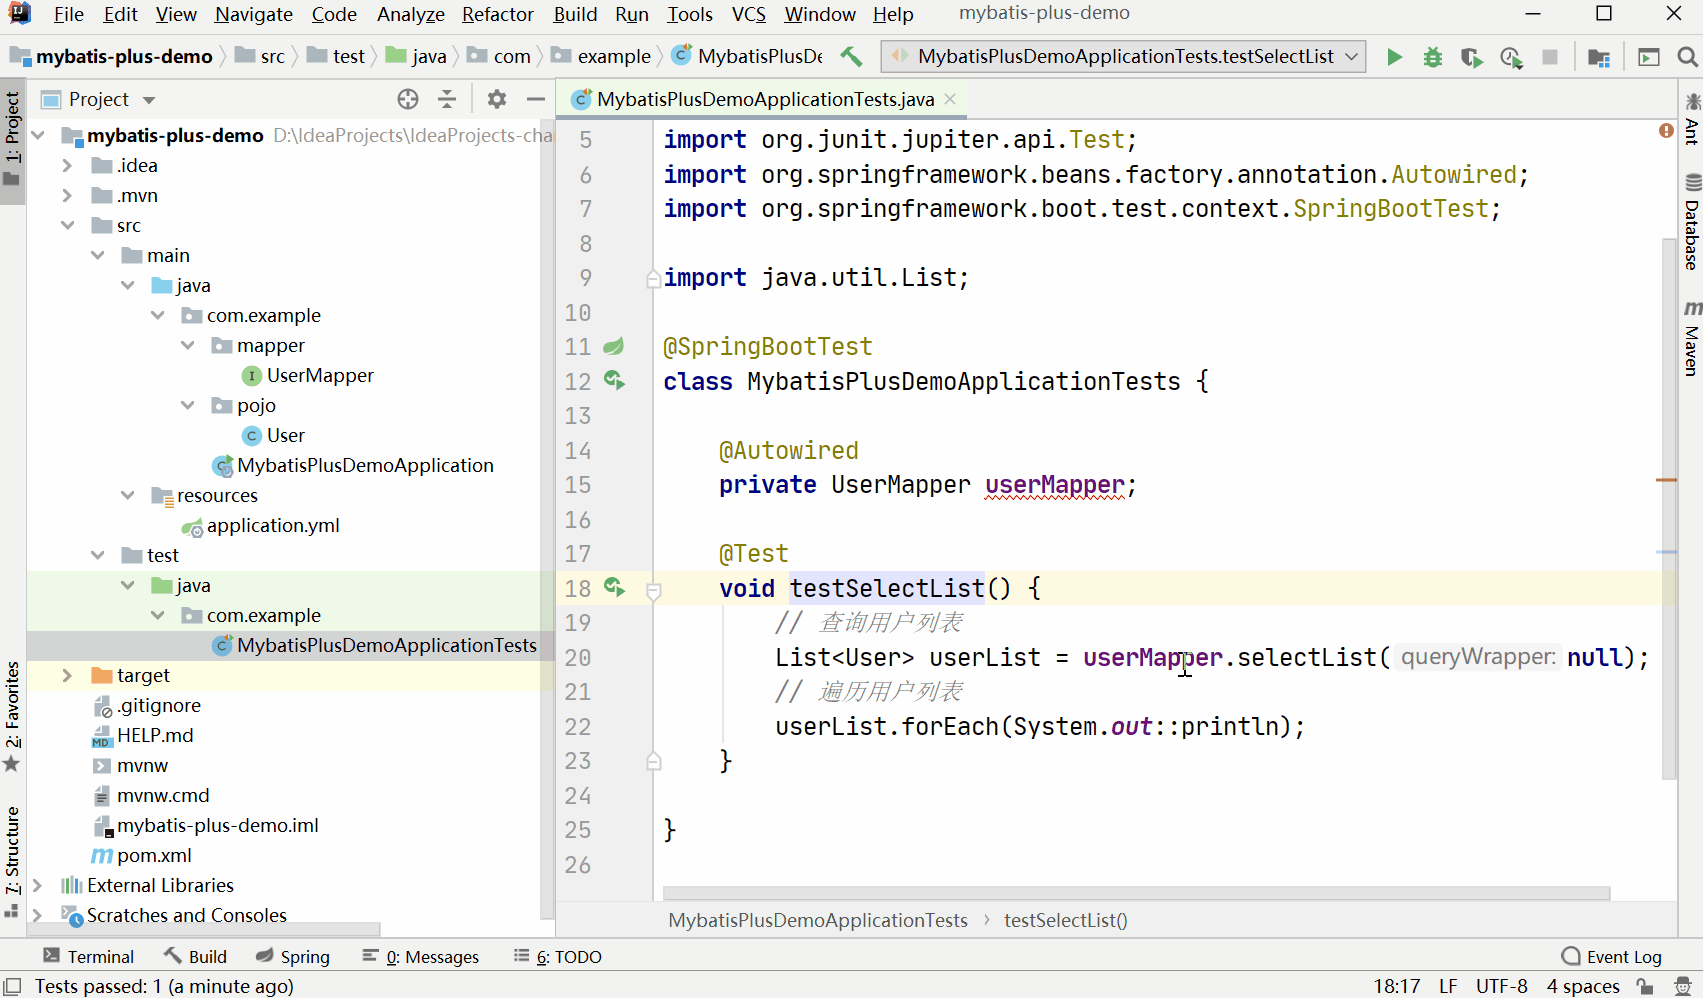Viewport: 1703px width, 998px height.
Task: Click the locate current file crosshair icon
Action: click(408, 99)
